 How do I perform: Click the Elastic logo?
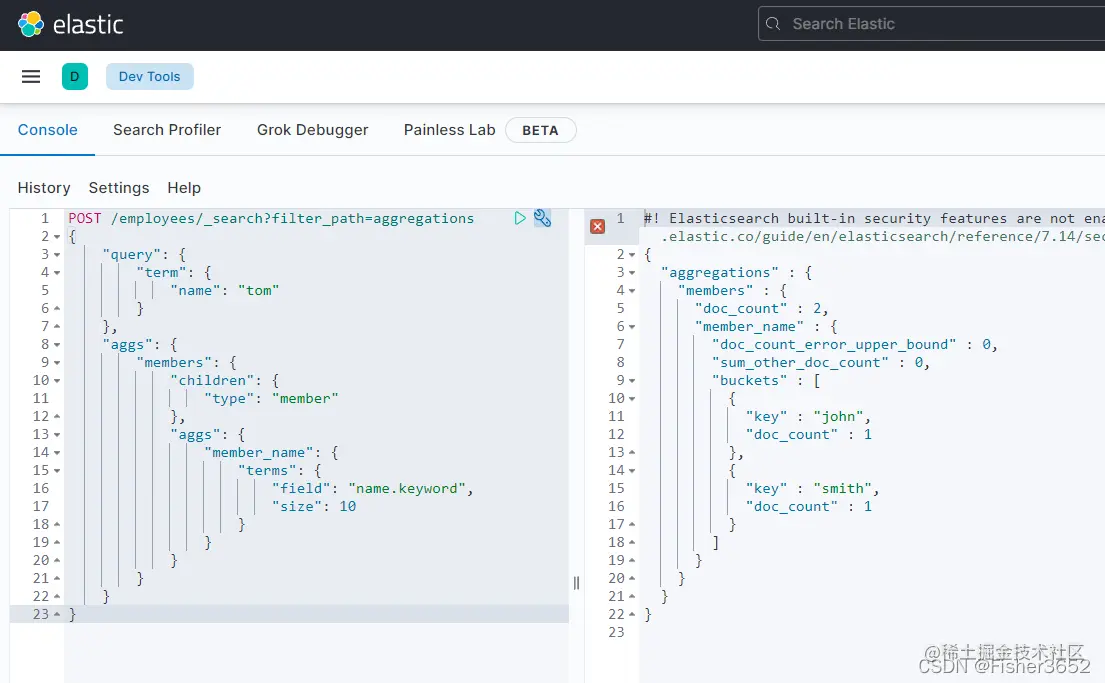70,25
